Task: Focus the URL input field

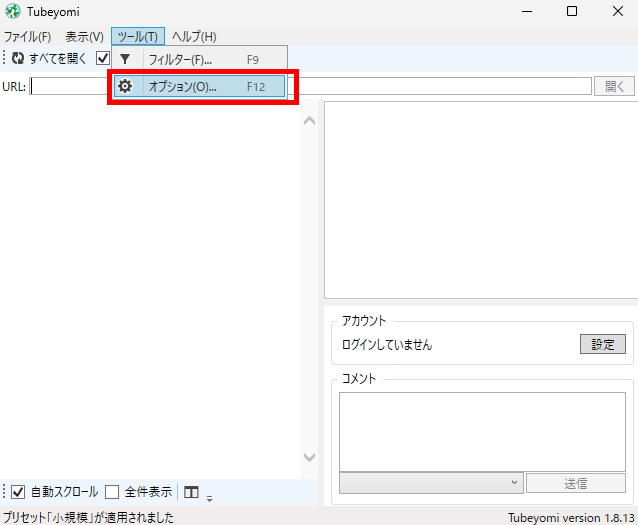Action: pos(310,86)
